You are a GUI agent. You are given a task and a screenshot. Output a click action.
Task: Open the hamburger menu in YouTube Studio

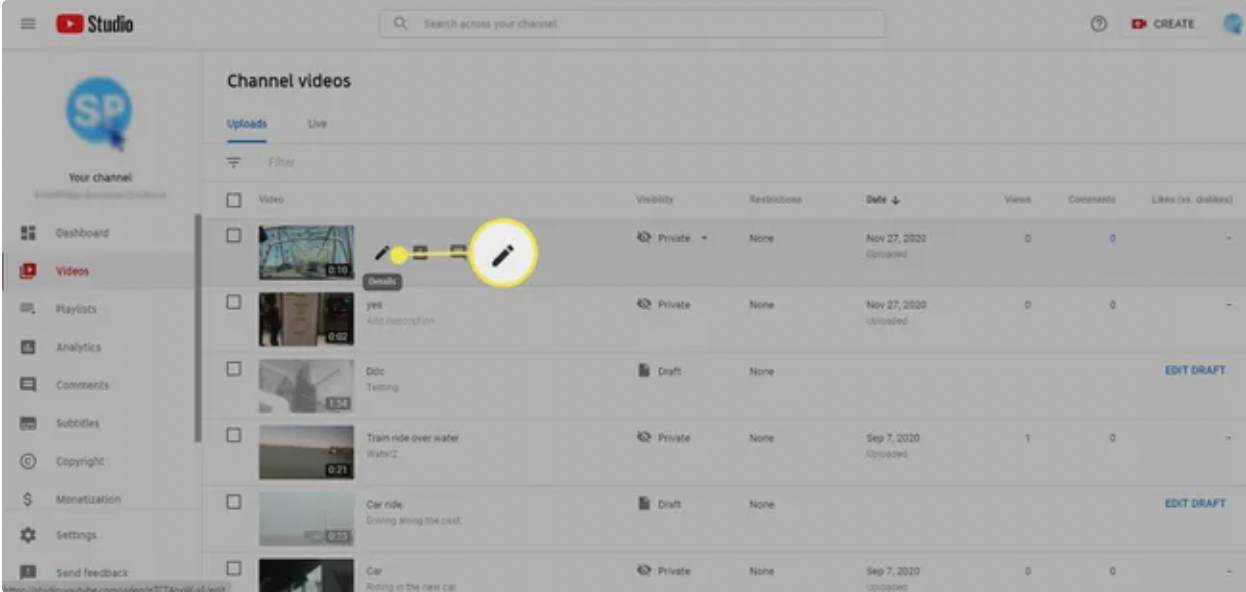pos(28,24)
